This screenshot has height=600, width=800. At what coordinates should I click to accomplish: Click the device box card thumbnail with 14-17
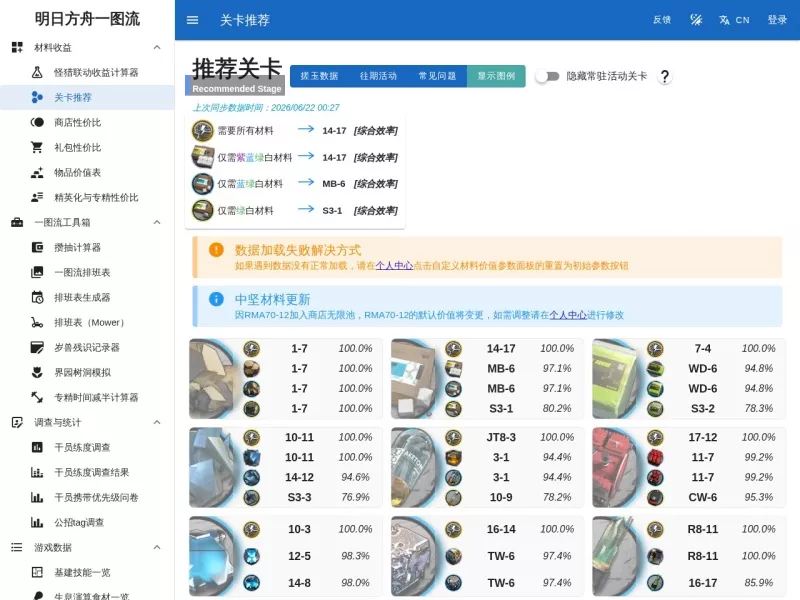click(416, 379)
